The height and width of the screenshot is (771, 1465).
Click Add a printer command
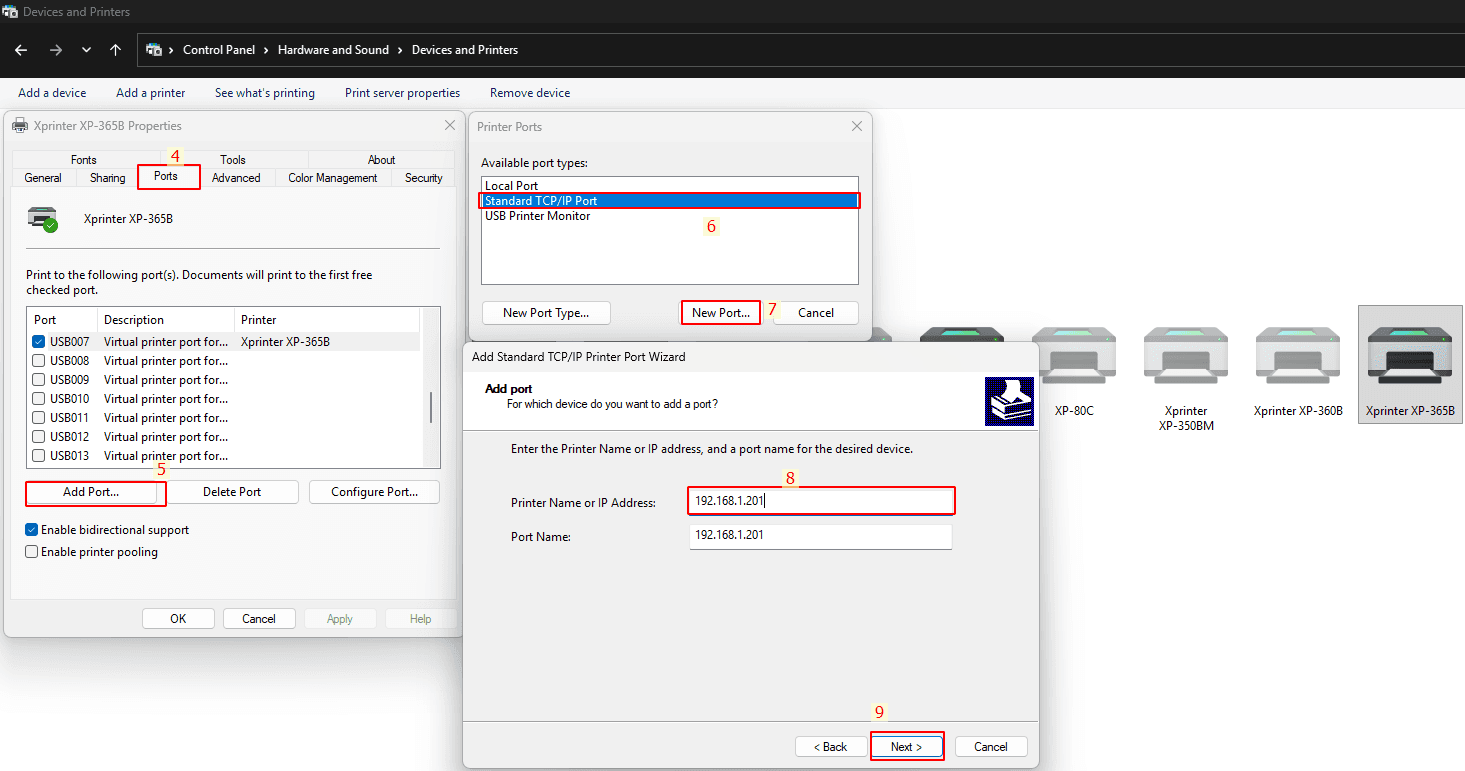151,93
